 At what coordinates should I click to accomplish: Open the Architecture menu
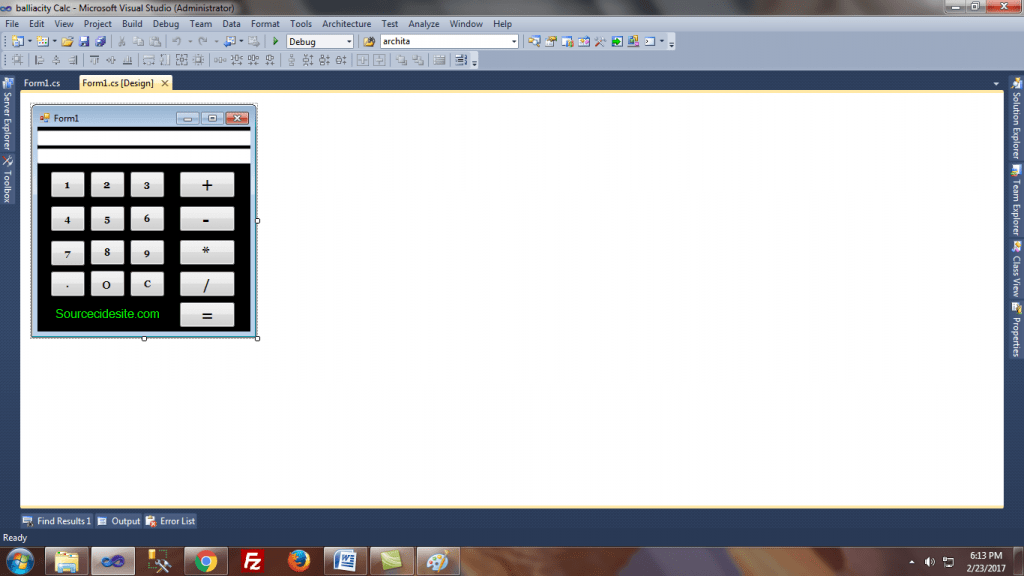(346, 24)
